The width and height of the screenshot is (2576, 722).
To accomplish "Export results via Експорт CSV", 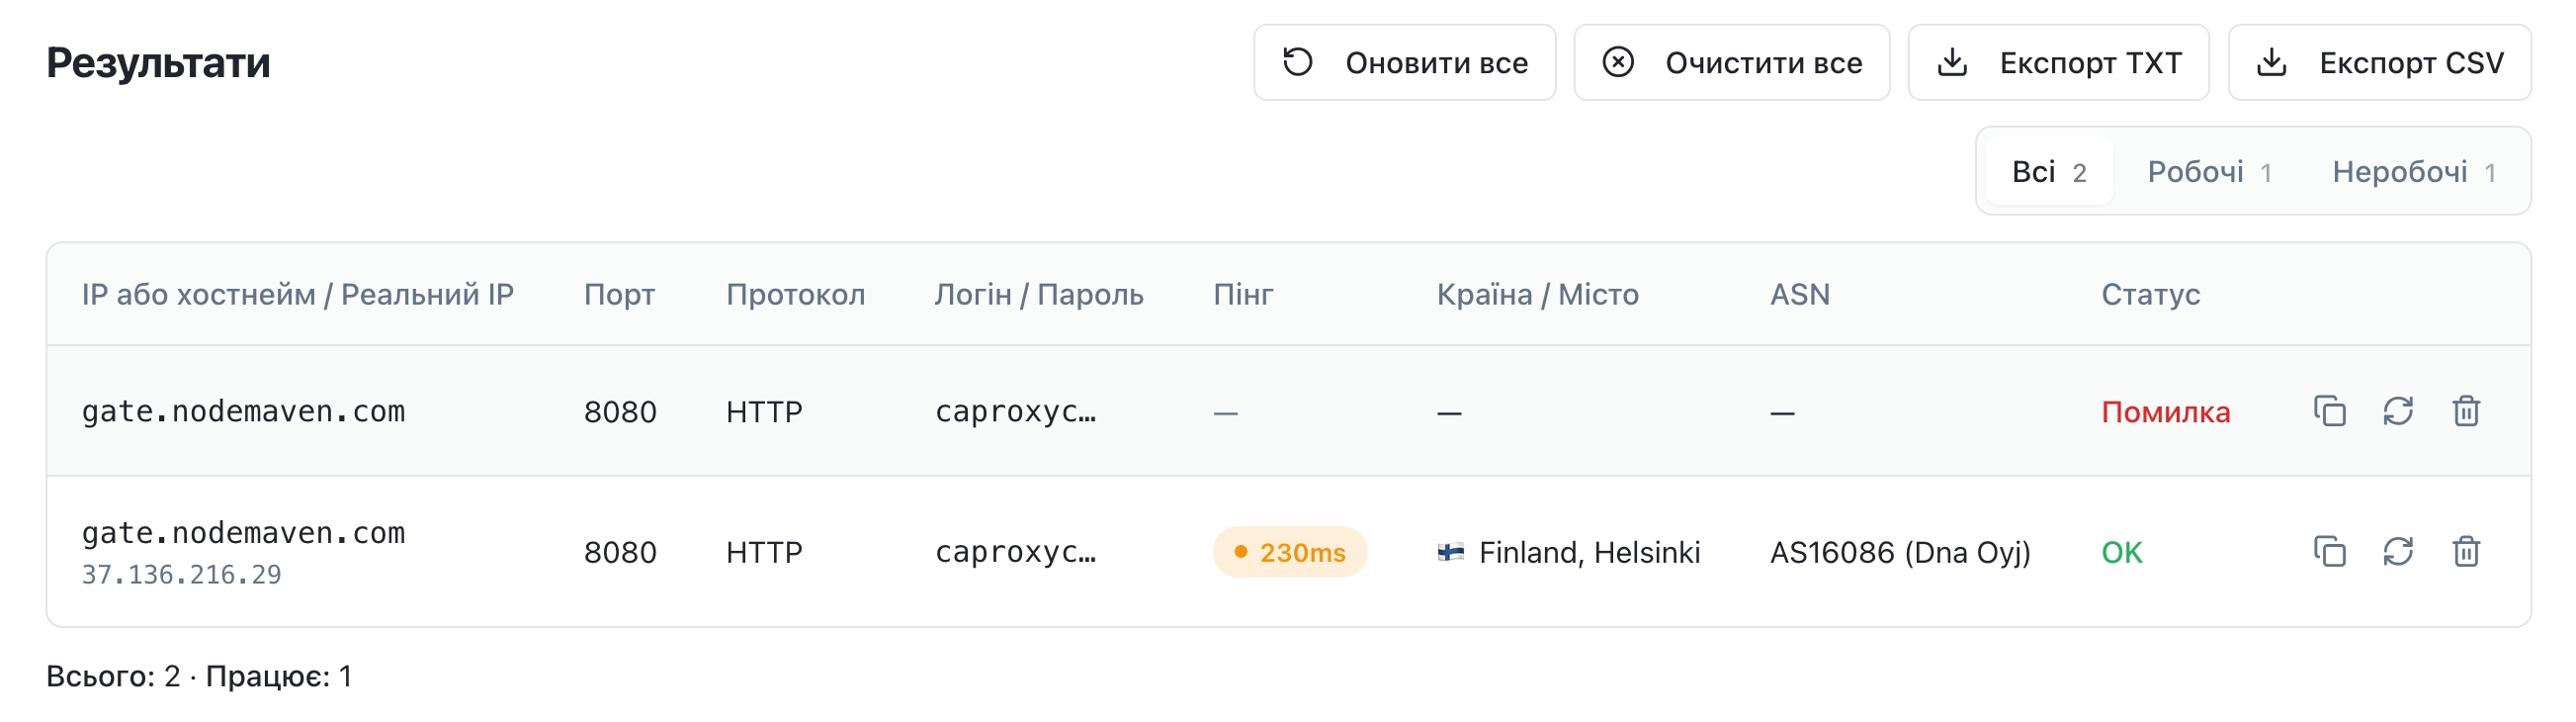I will (2379, 63).
